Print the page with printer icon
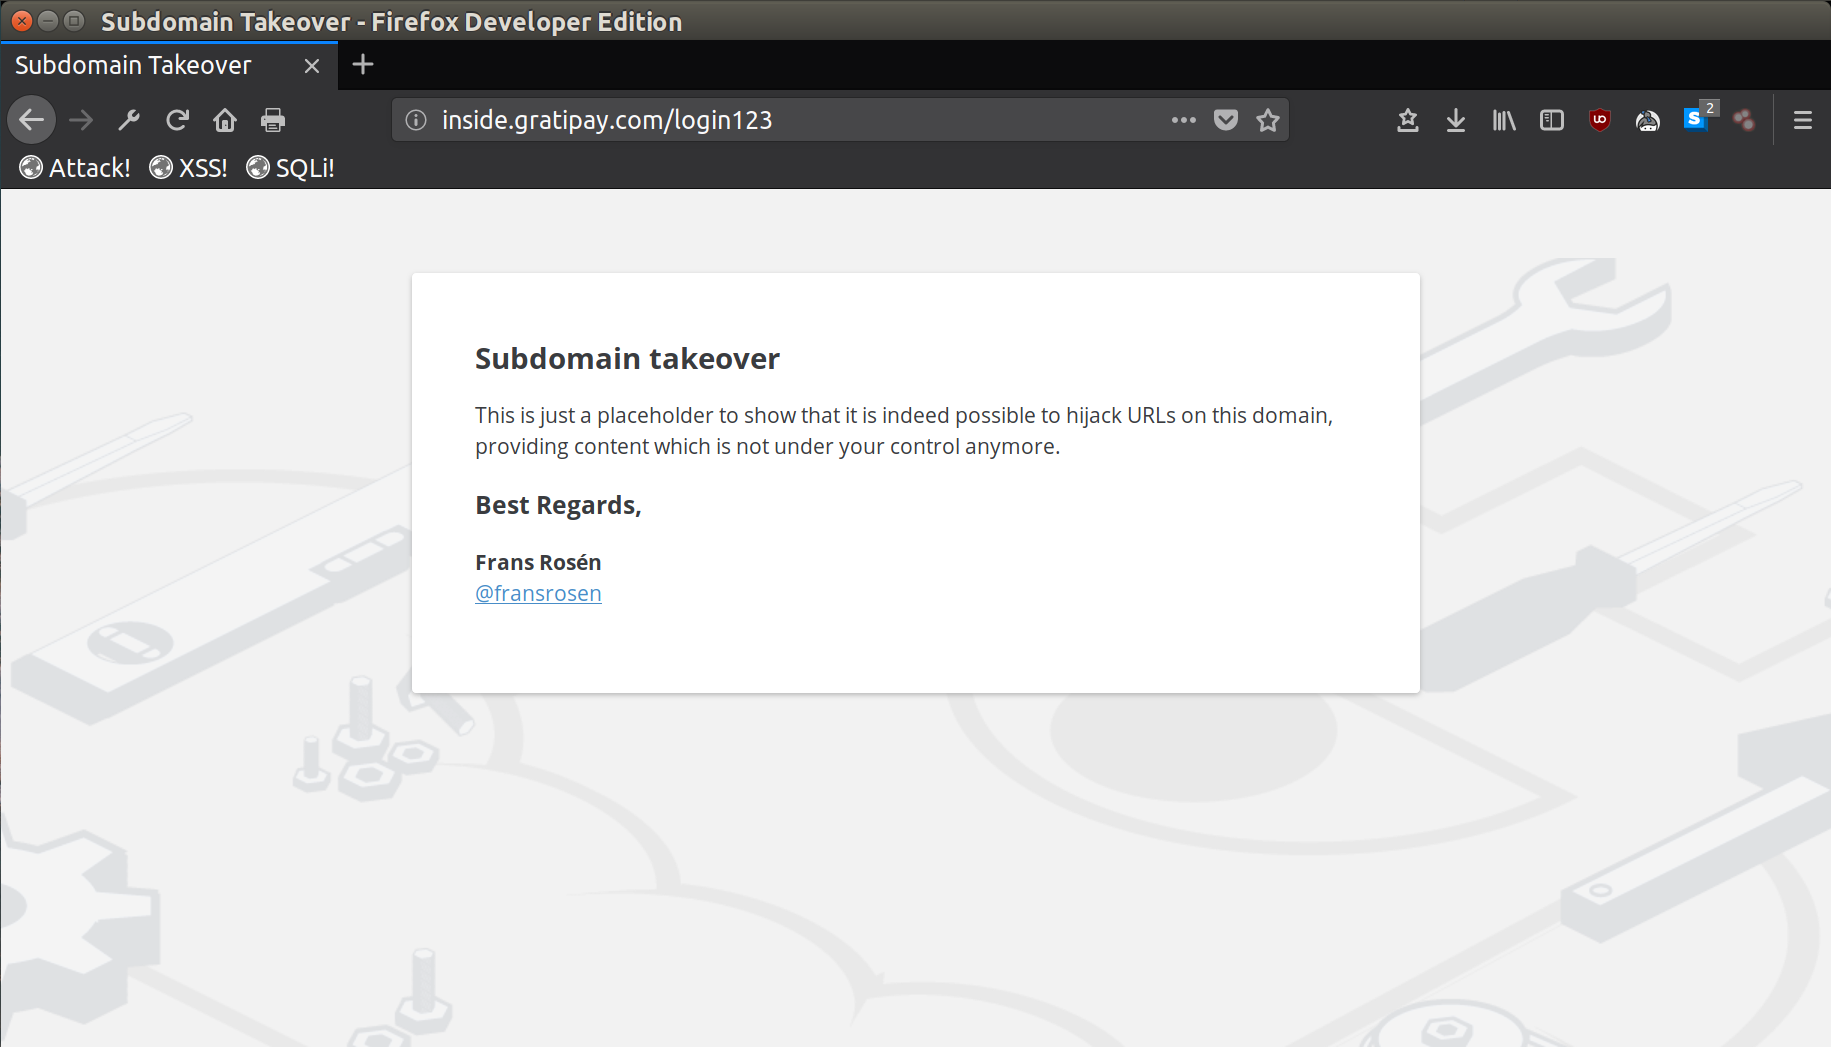This screenshot has height=1047, width=1831. coord(273,120)
